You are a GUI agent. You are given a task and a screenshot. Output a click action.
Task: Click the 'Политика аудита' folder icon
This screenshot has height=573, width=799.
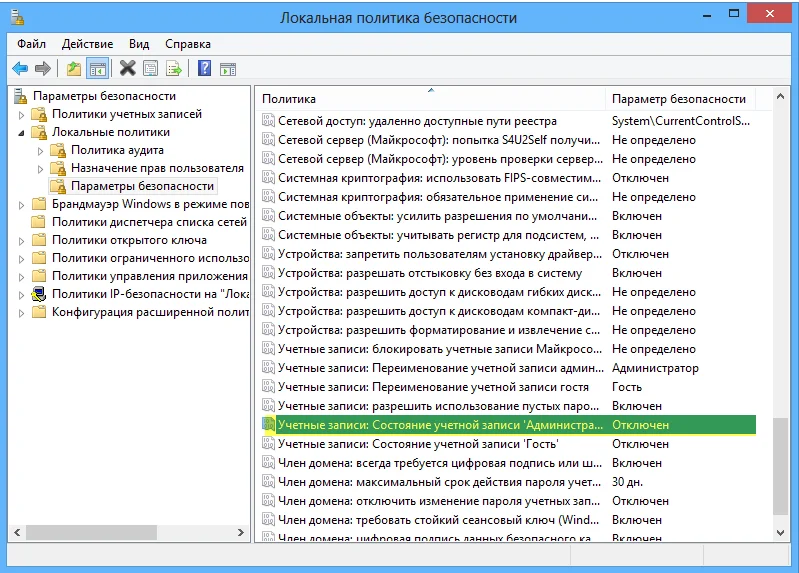pyautogui.click(x=58, y=150)
